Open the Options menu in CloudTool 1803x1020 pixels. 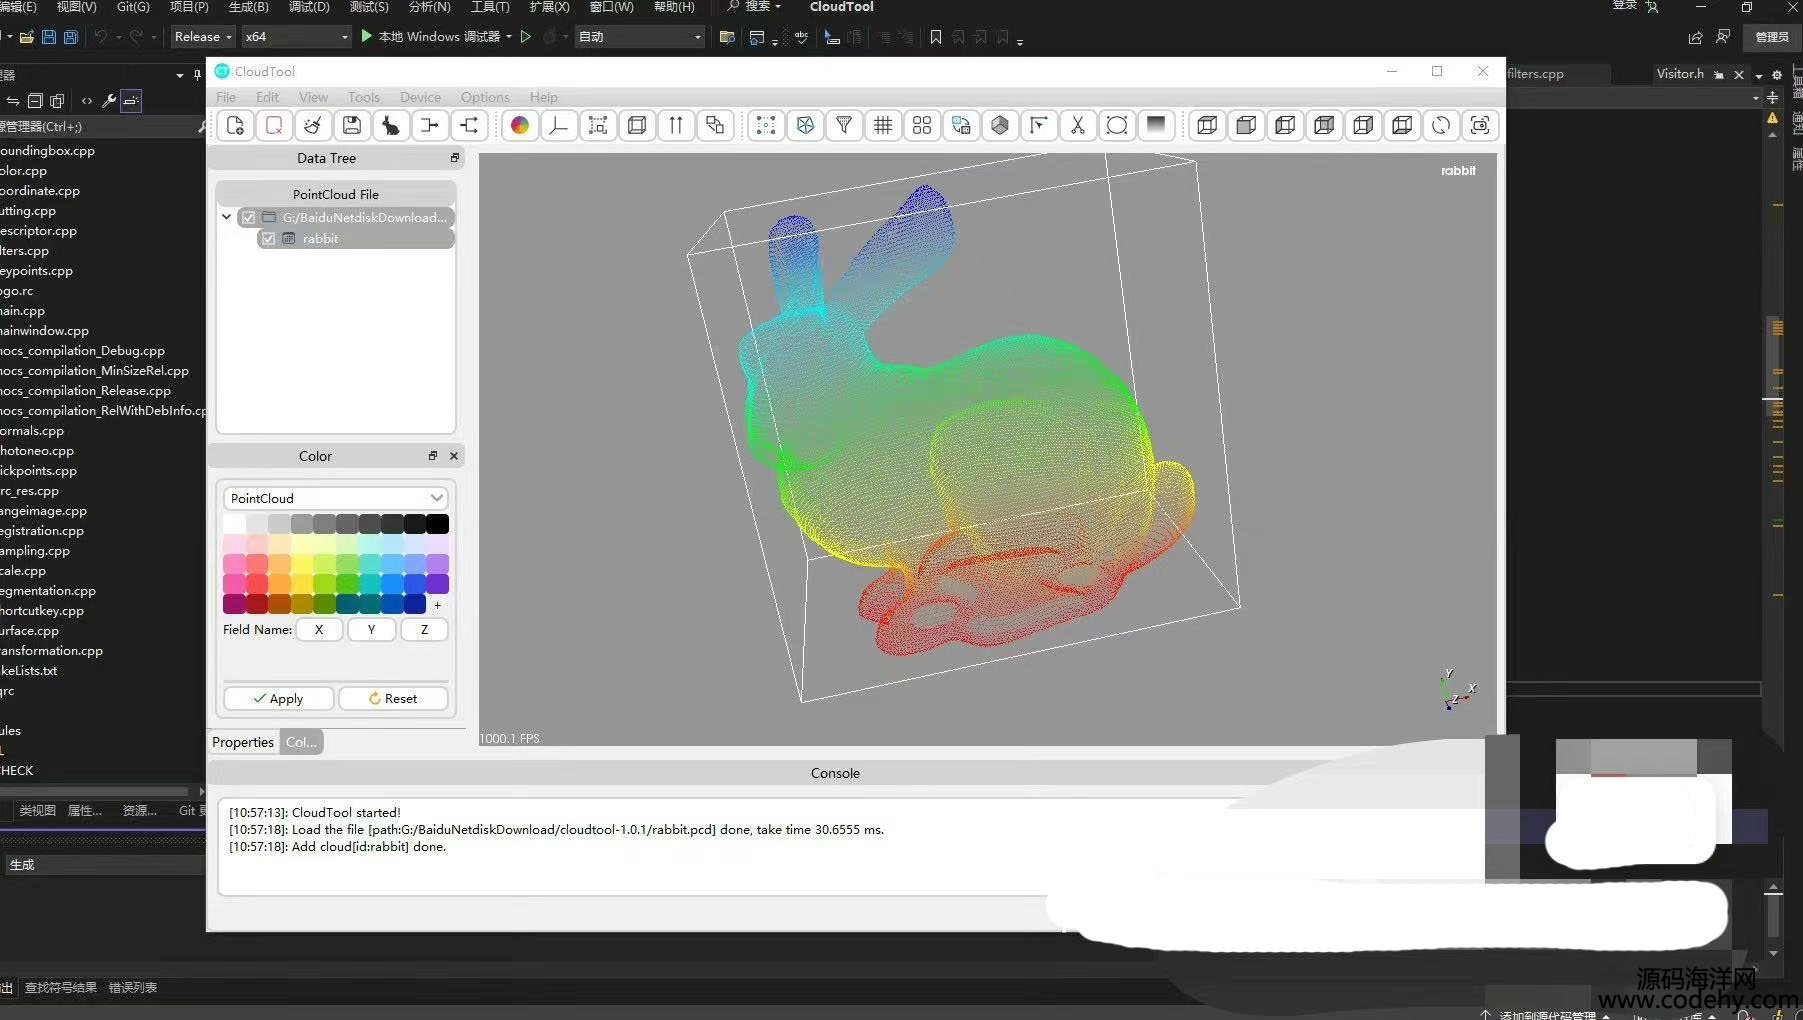tap(485, 97)
